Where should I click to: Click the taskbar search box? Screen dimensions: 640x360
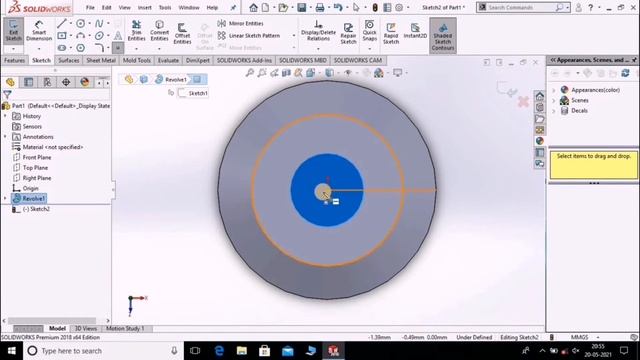click(103, 351)
